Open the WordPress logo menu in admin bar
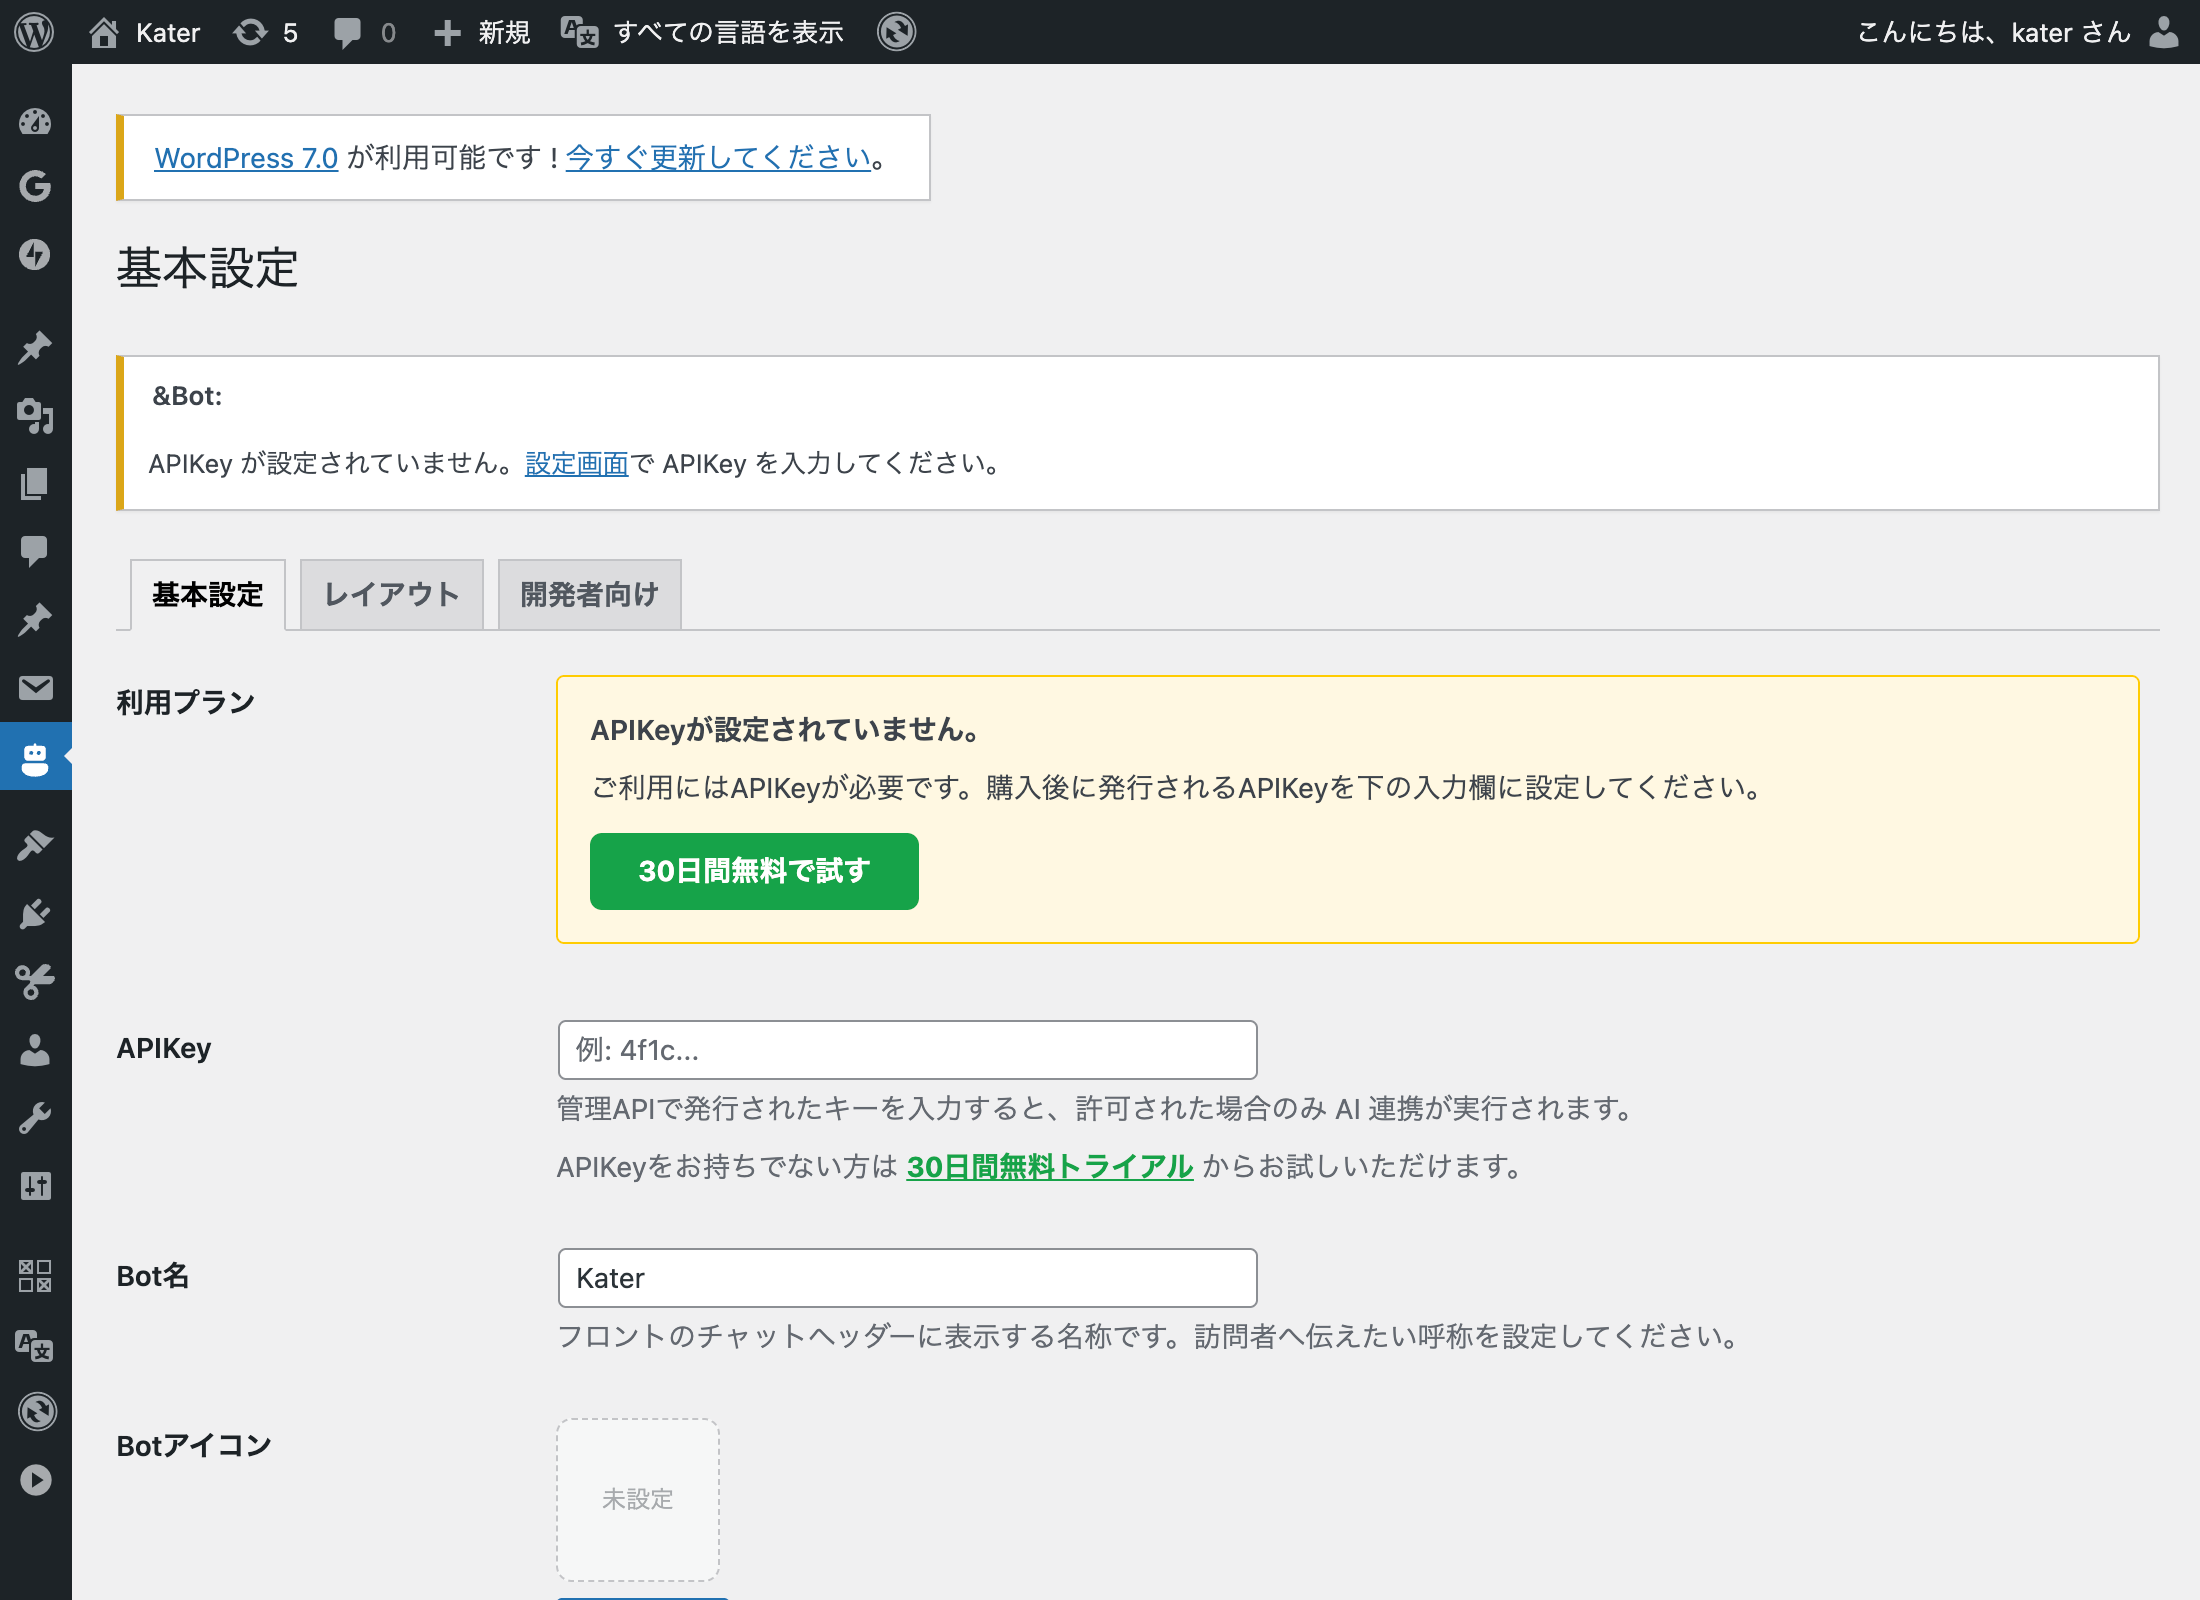2200x1600 pixels. (x=35, y=32)
